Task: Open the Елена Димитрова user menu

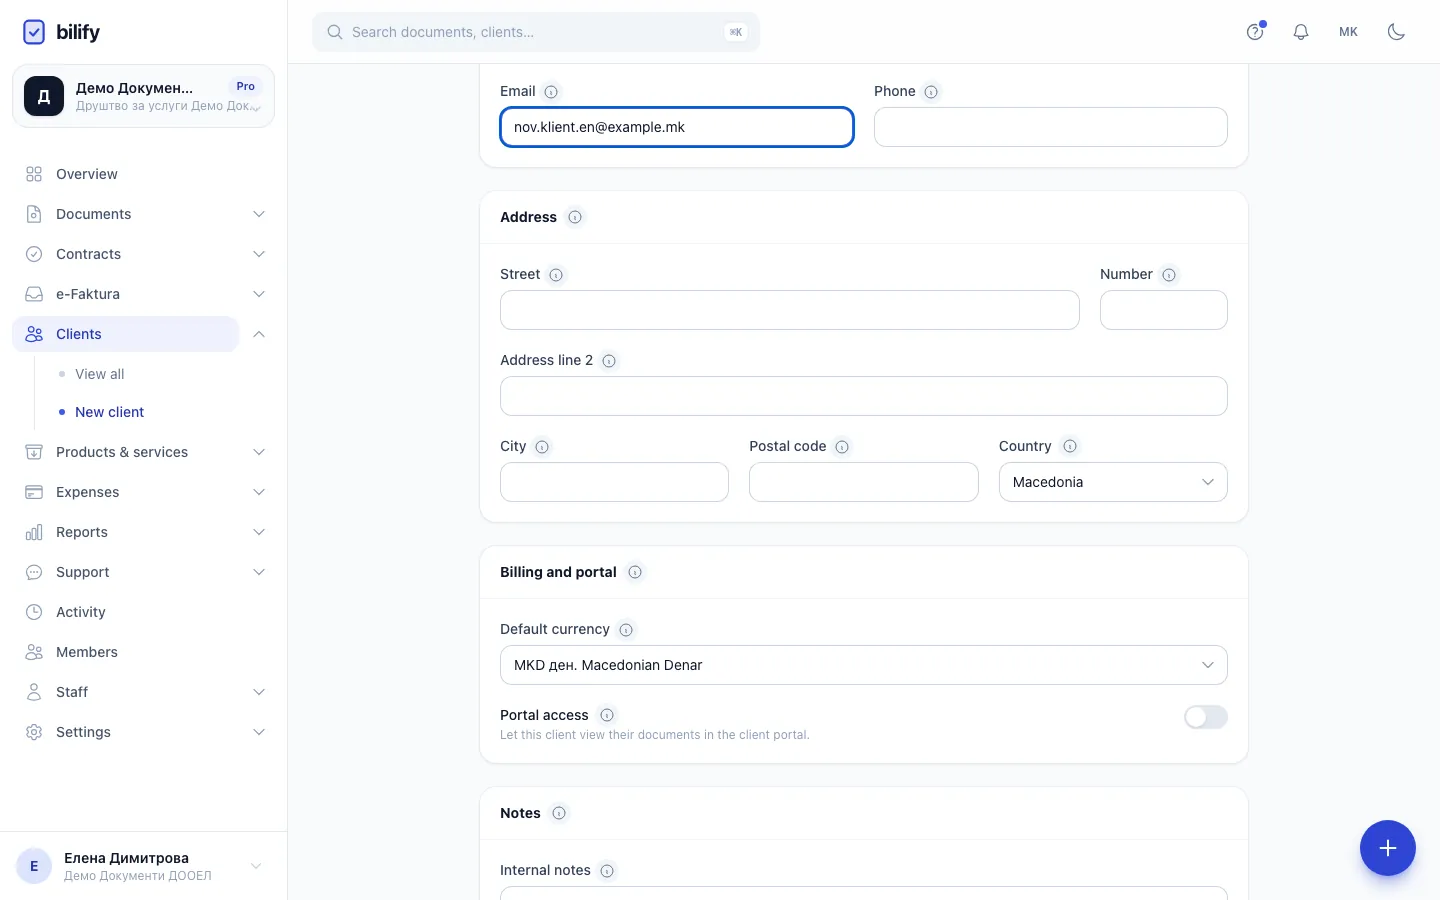Action: point(144,866)
